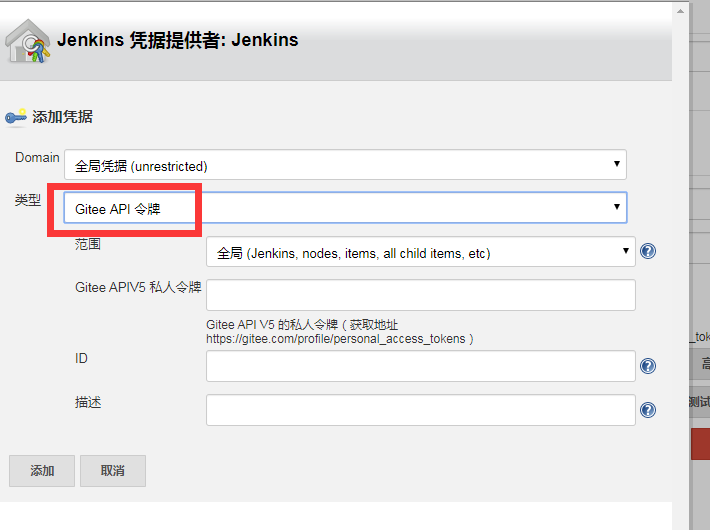710x530 pixels.
Task: Click the add credentials key icon
Action: coord(16,117)
